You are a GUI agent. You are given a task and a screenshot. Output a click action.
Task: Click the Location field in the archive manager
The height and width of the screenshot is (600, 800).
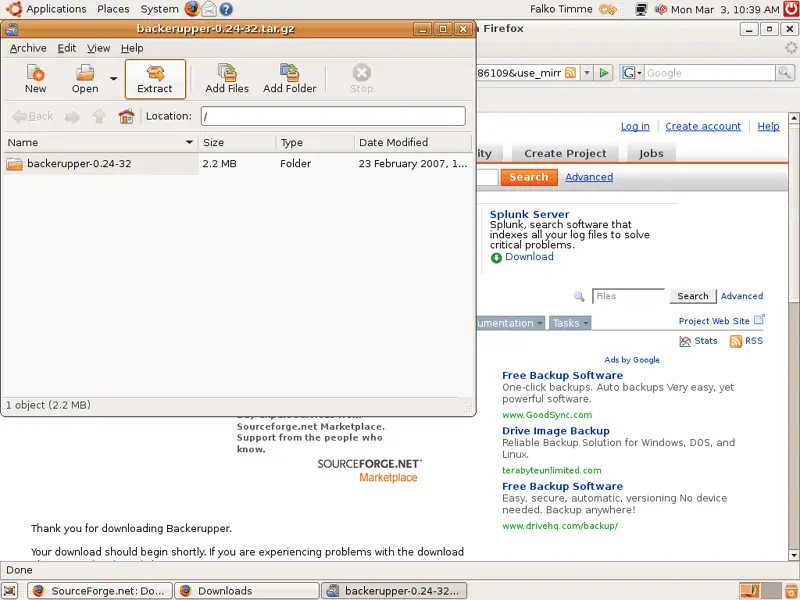[x=333, y=116]
